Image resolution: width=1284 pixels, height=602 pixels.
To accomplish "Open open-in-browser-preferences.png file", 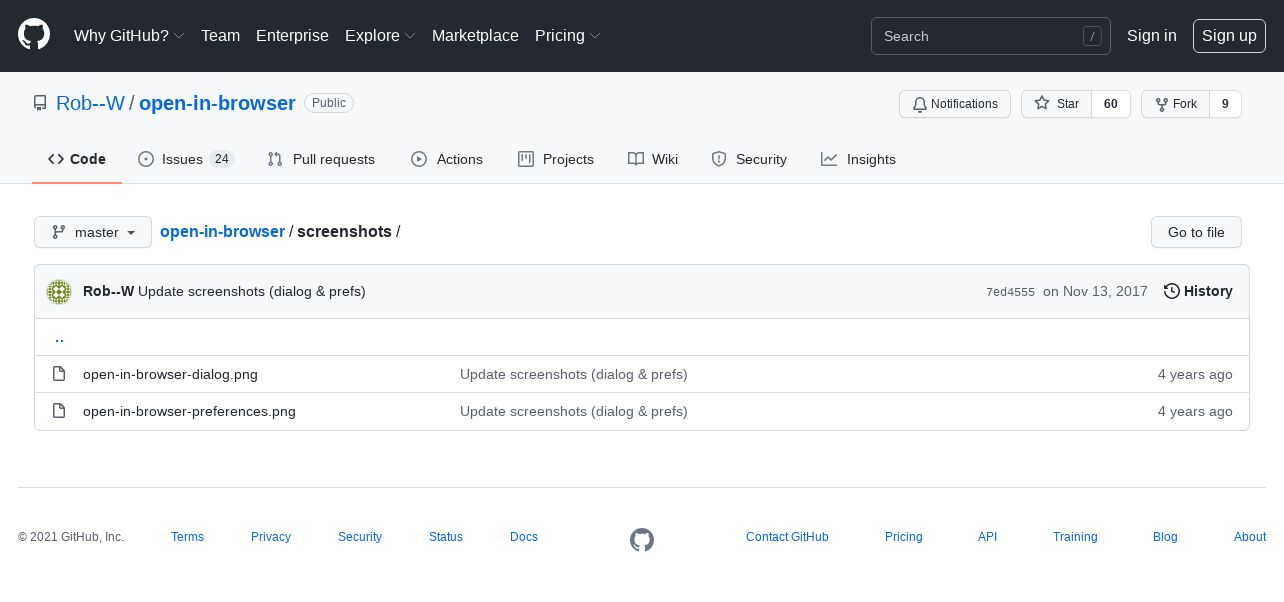I will coord(189,411).
